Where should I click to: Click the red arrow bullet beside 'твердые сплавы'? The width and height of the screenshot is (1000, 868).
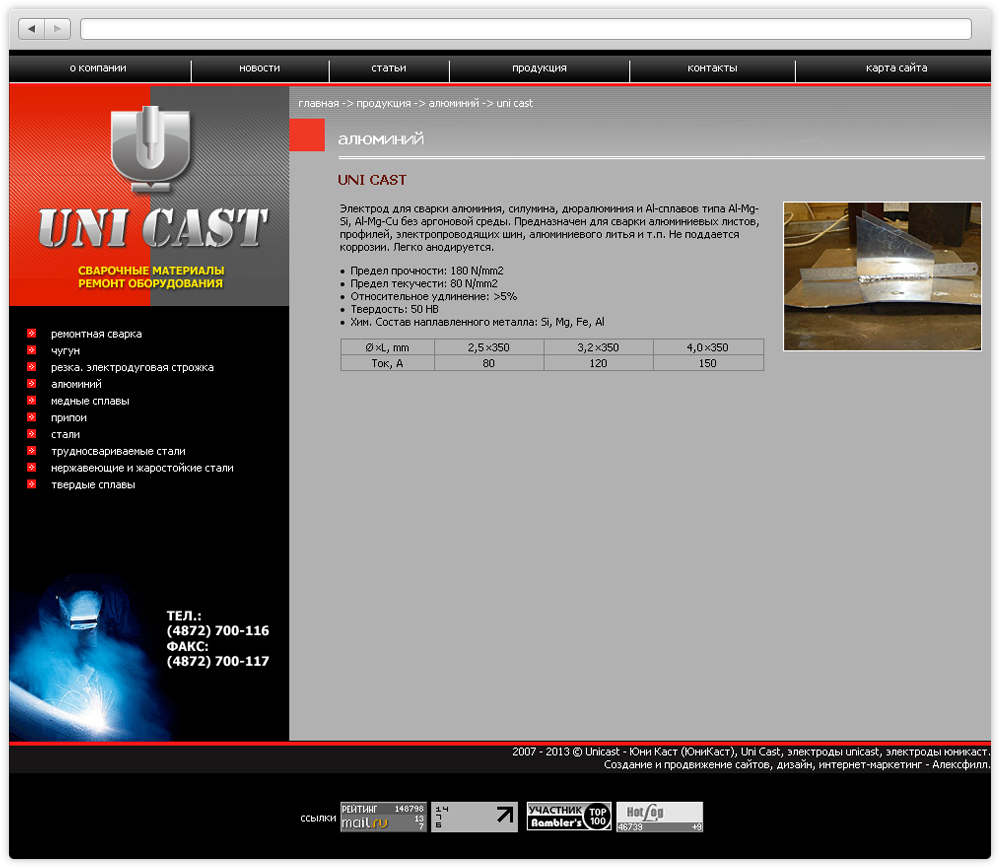click(x=31, y=485)
